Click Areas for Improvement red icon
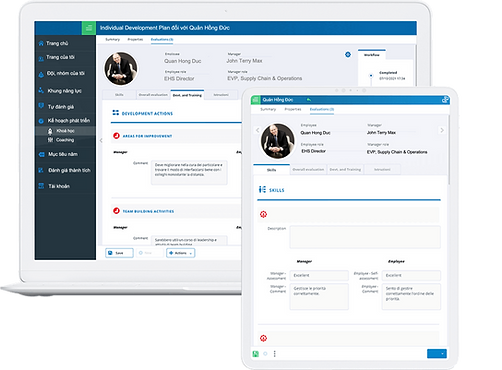The height and width of the screenshot is (370, 502). tap(116, 136)
